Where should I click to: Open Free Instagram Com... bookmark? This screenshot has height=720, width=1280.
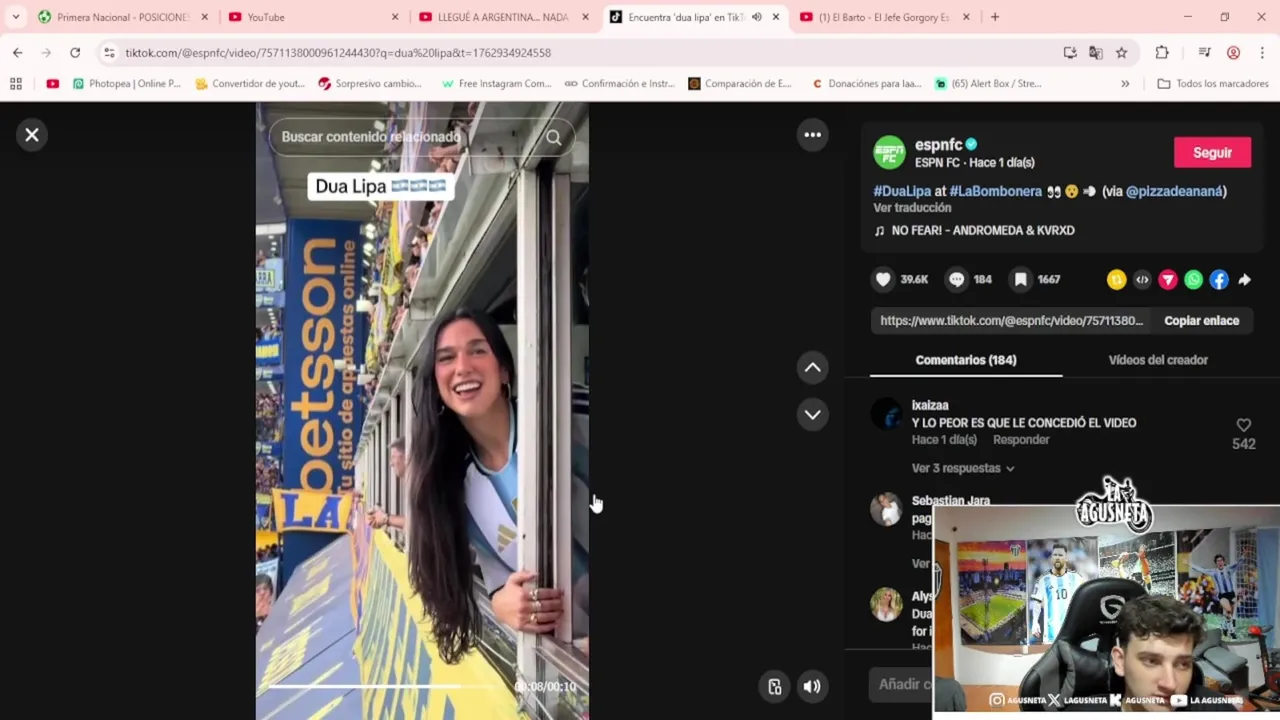pos(496,84)
